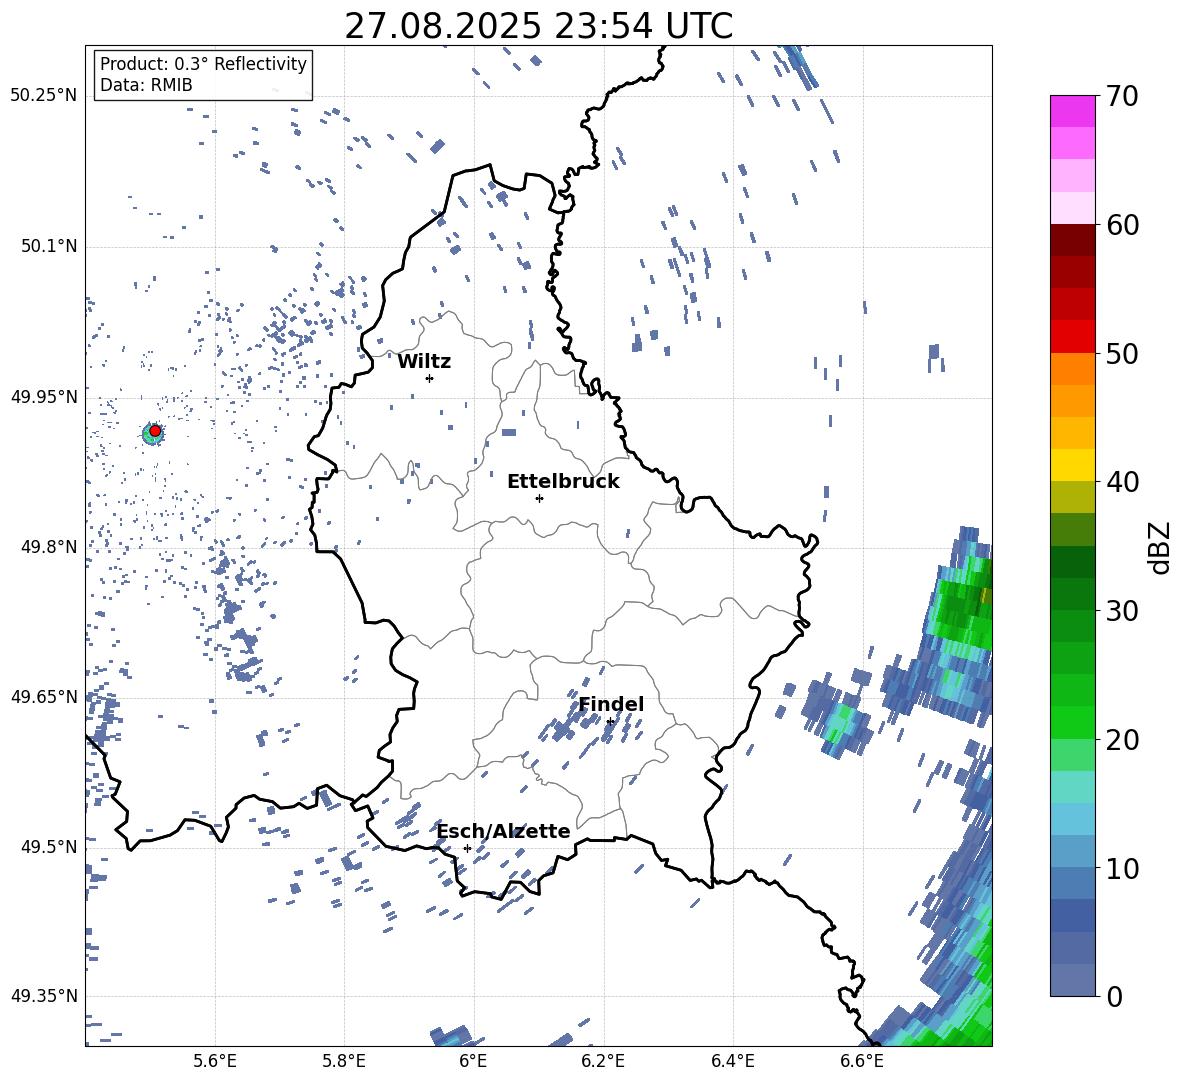Image resolution: width=1184 pixels, height=1081 pixels.
Task: Click the 49.5°N latitude label
Action: (x=49, y=846)
